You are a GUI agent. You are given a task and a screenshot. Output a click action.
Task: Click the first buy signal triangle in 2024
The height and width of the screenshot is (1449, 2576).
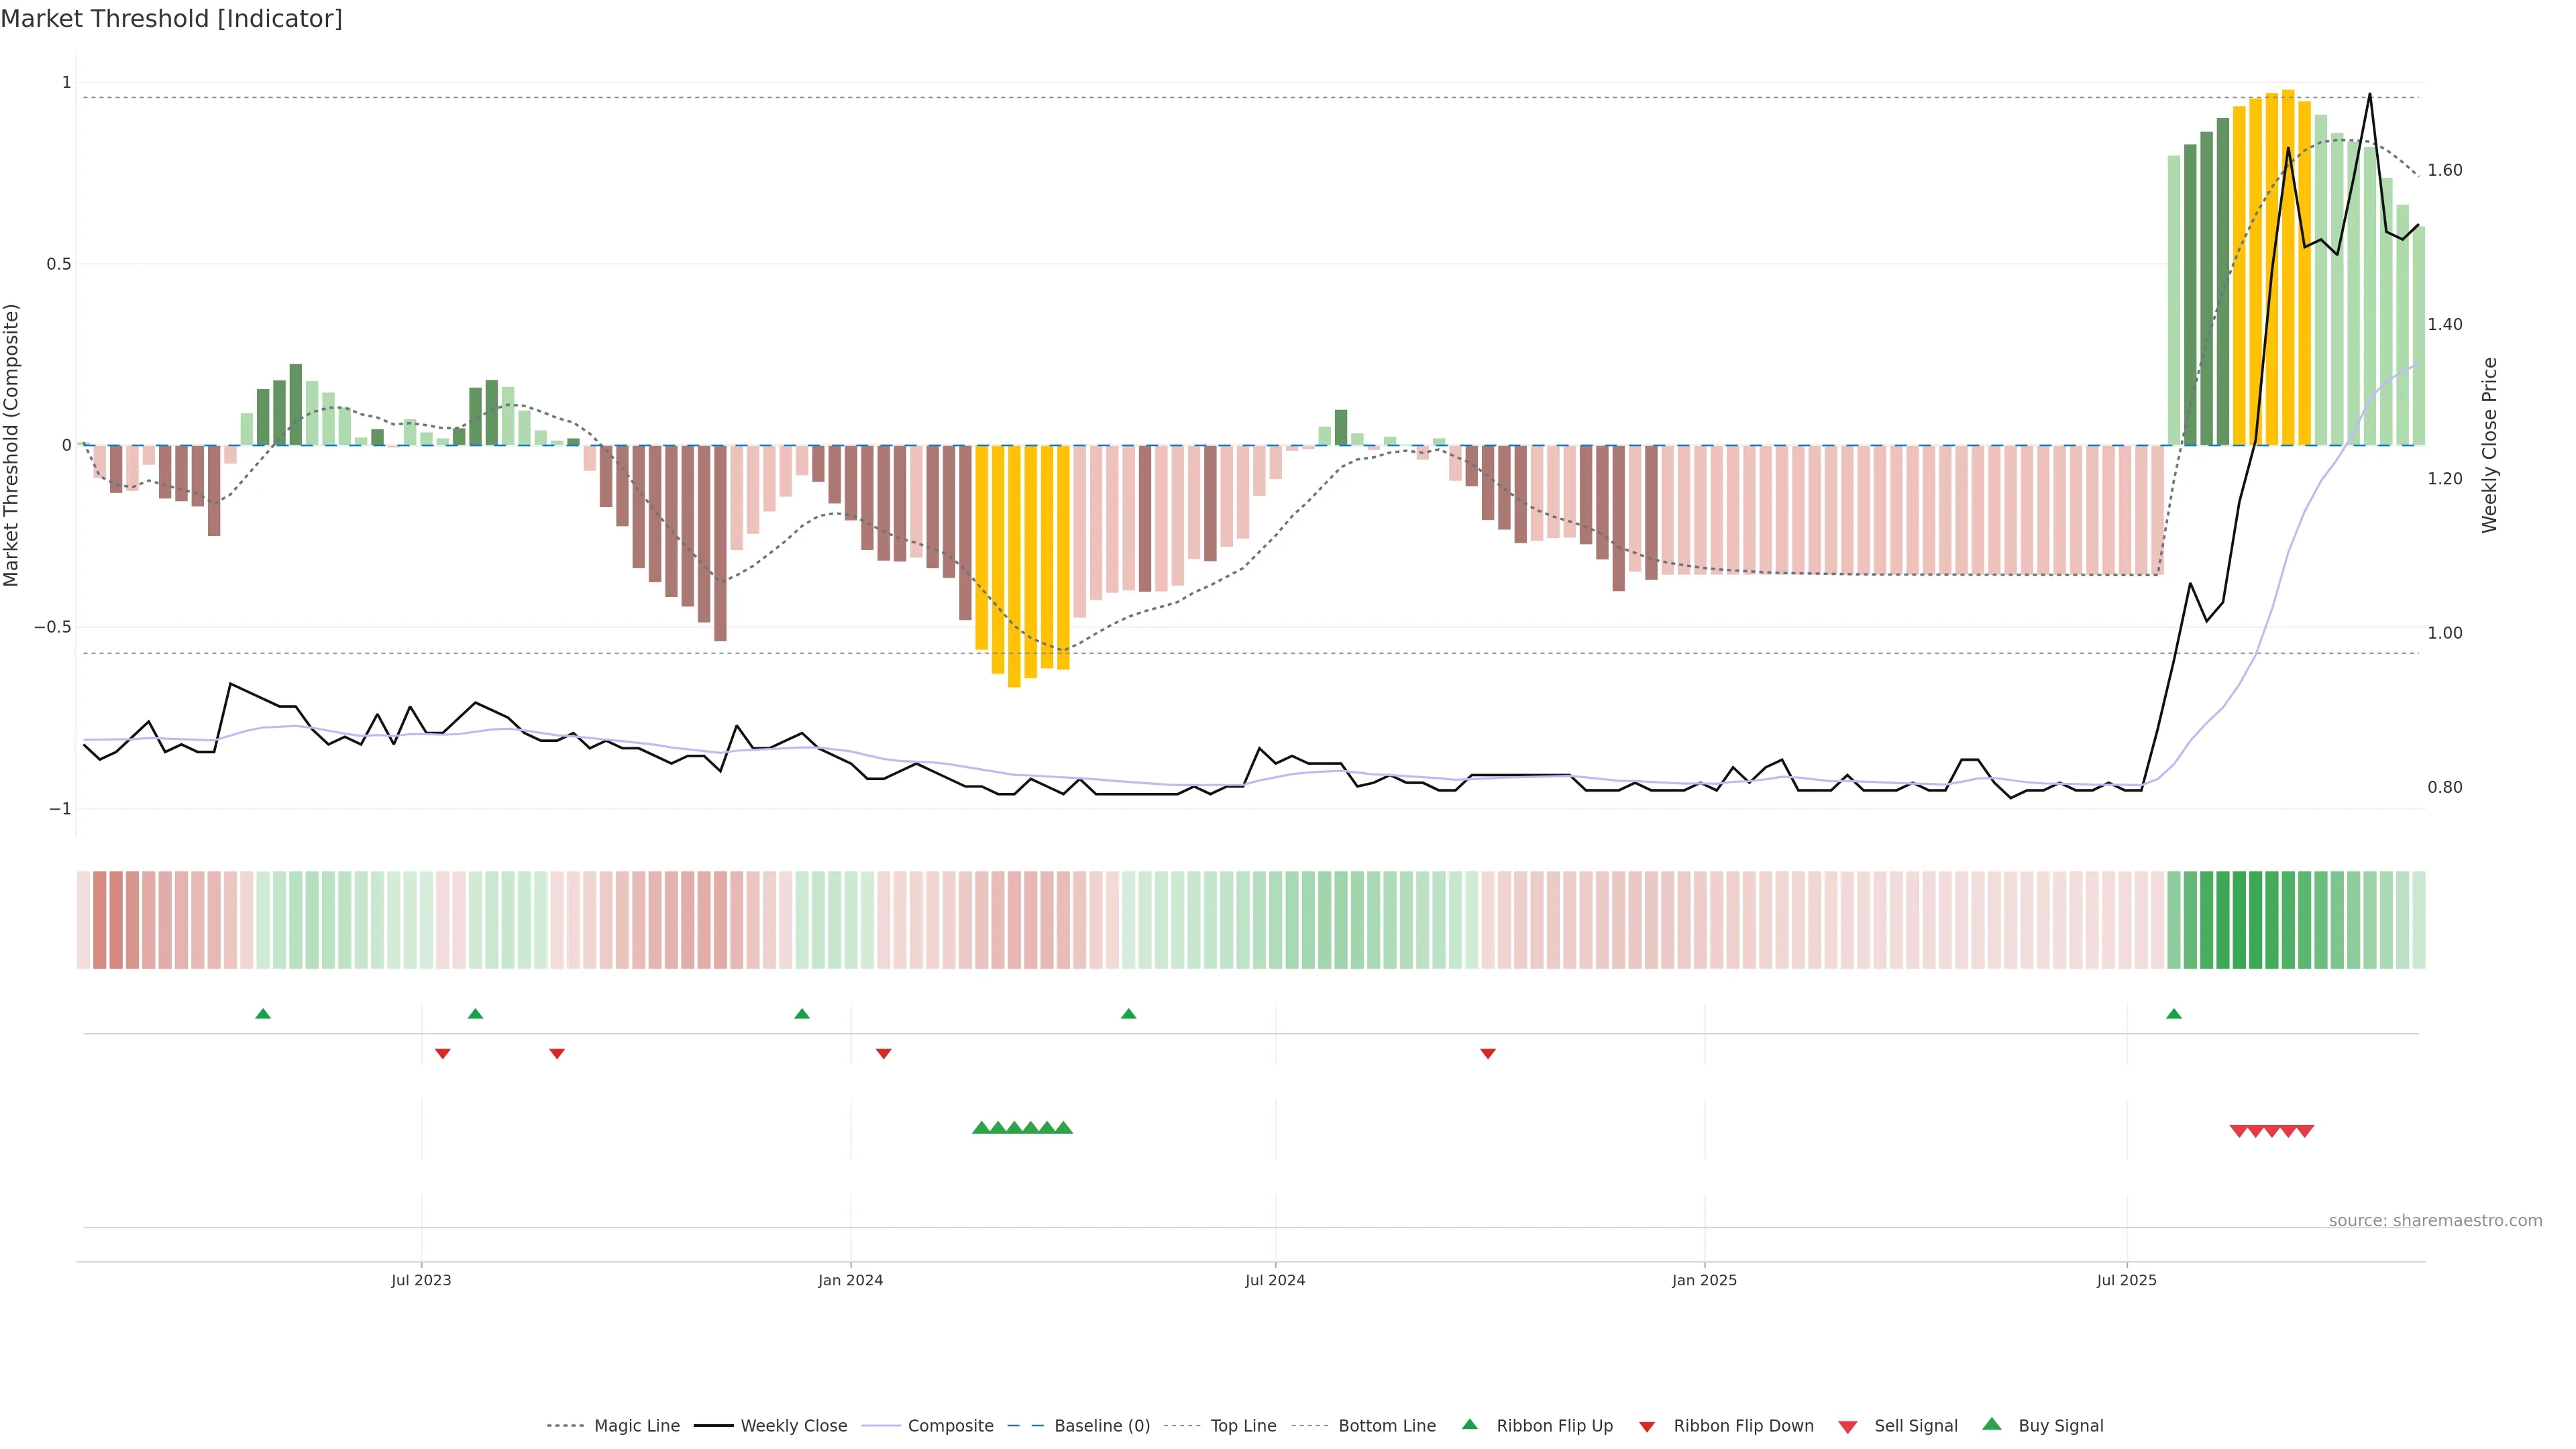tap(981, 1128)
